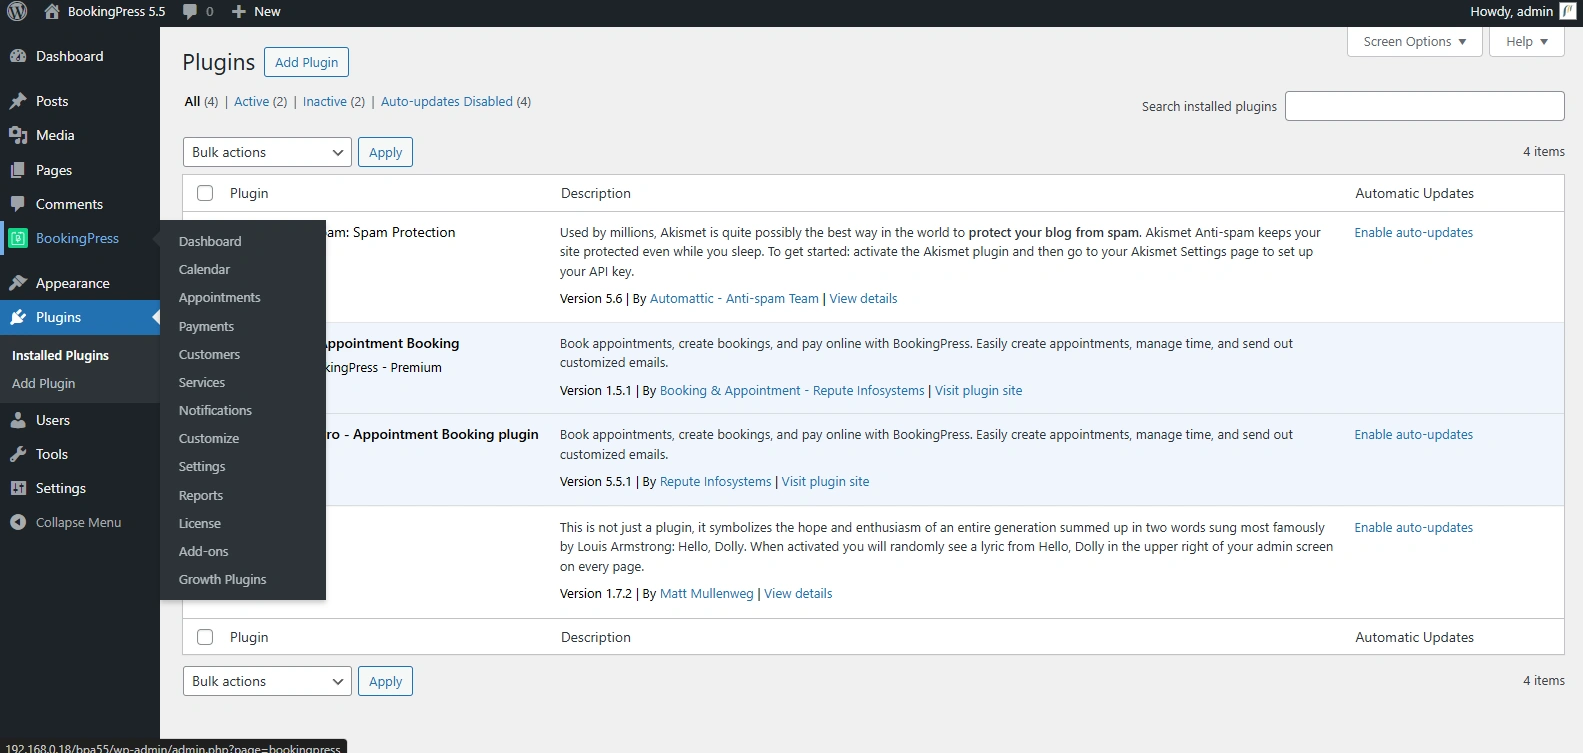The width and height of the screenshot is (1583, 753).
Task: Open Customize in BookingPress submenu
Action: tap(209, 439)
